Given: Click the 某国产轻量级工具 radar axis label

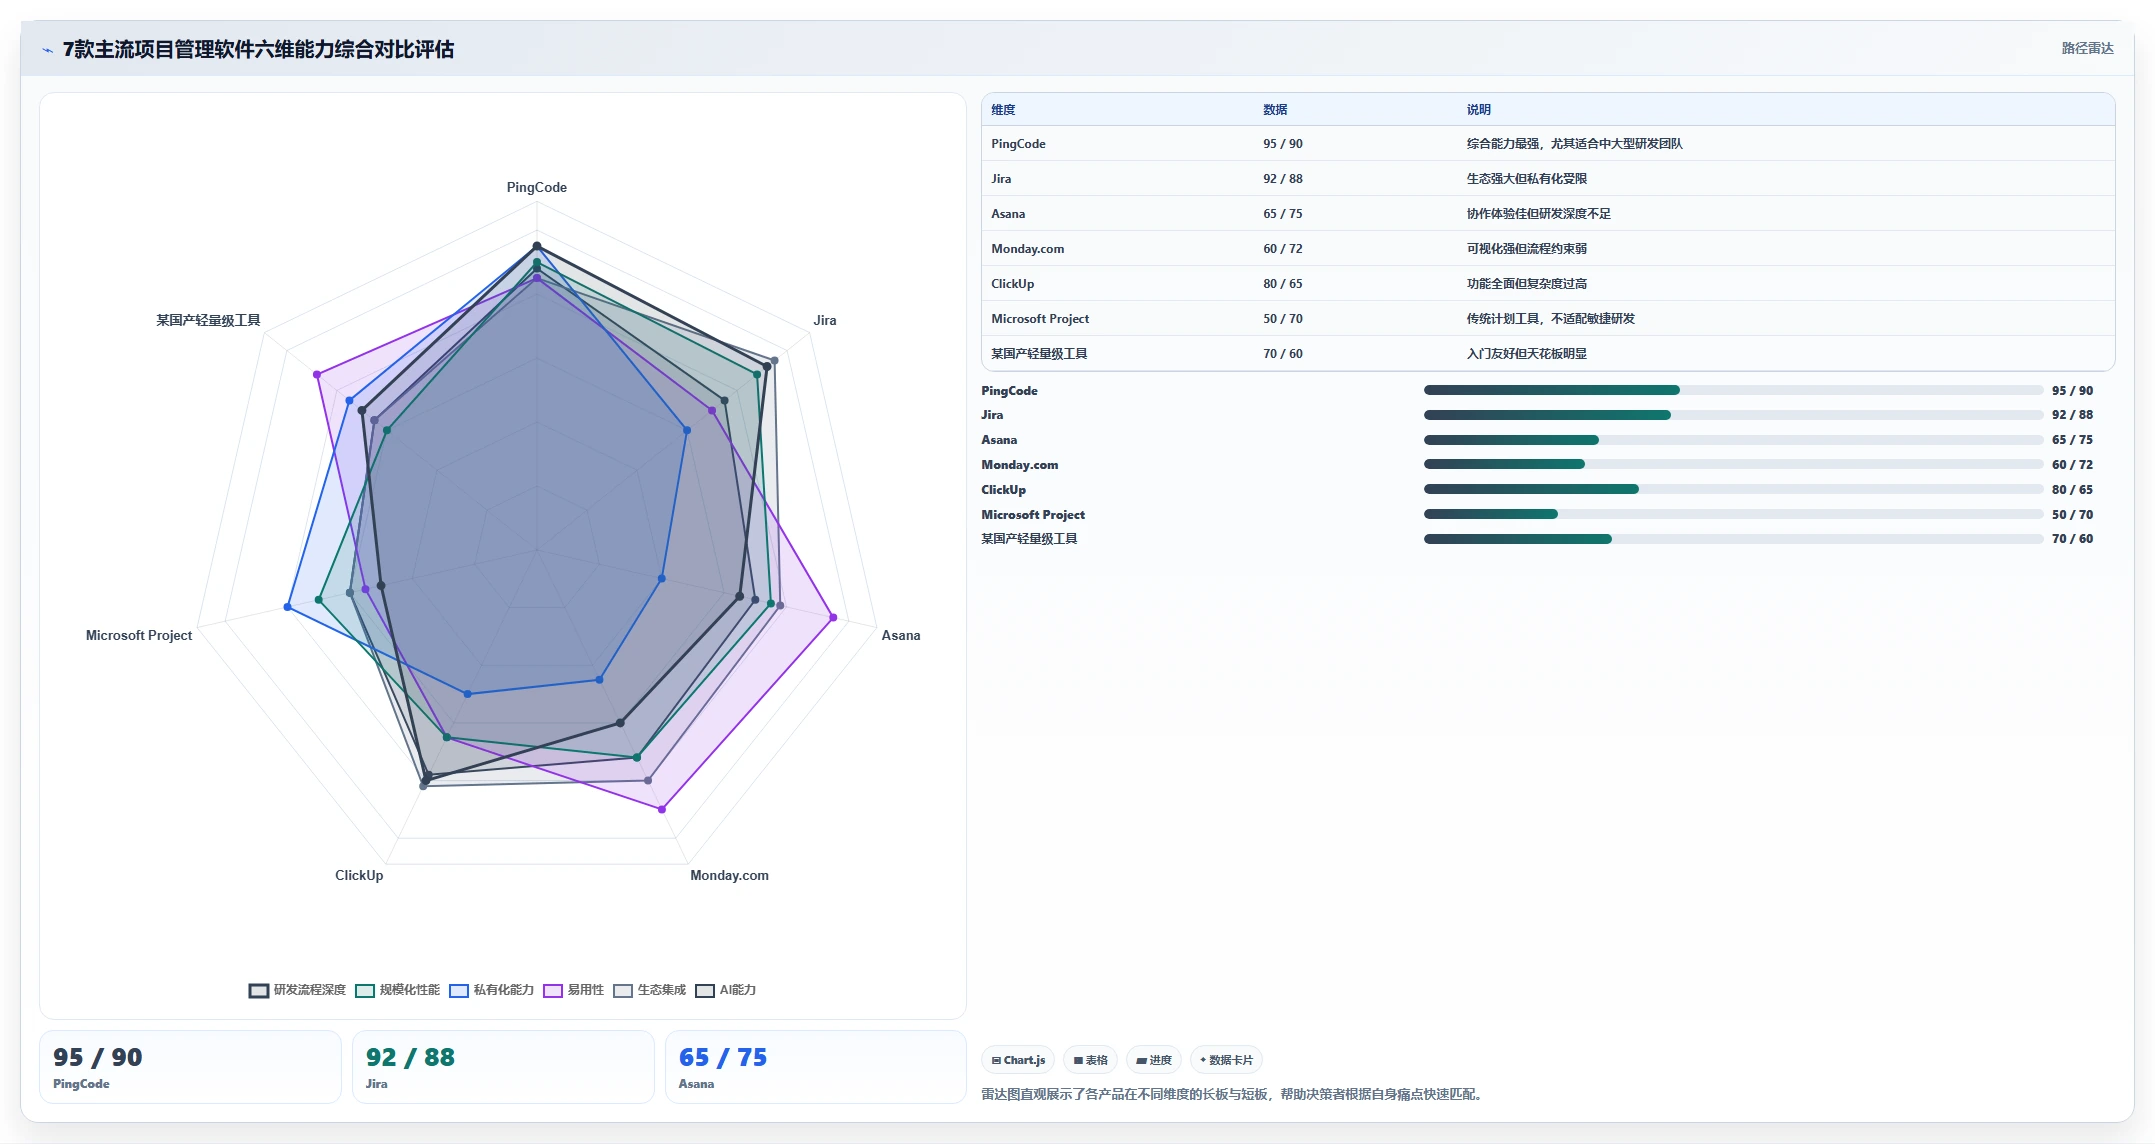Looking at the screenshot, I should click(x=208, y=321).
